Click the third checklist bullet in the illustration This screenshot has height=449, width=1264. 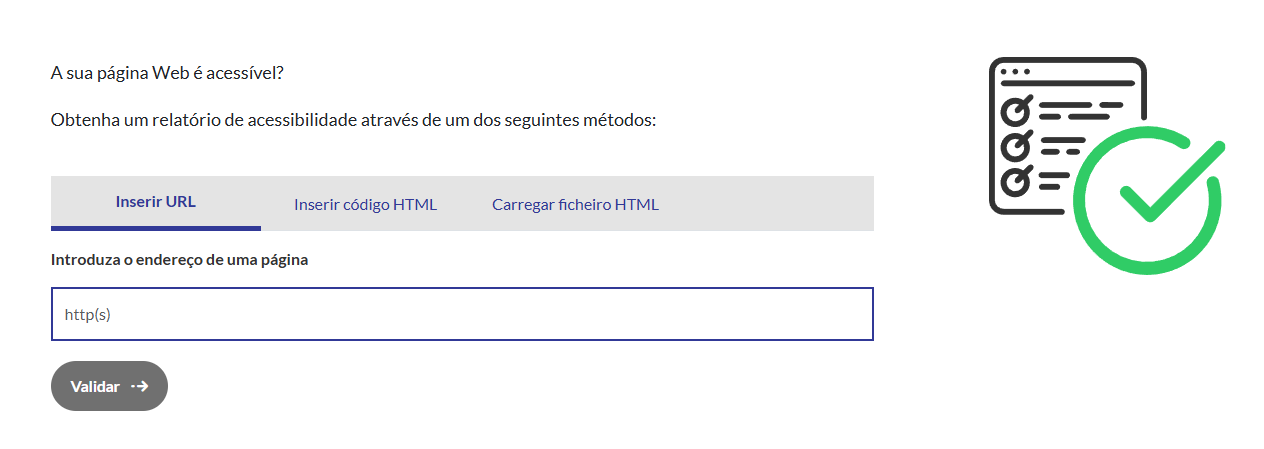click(x=1015, y=181)
